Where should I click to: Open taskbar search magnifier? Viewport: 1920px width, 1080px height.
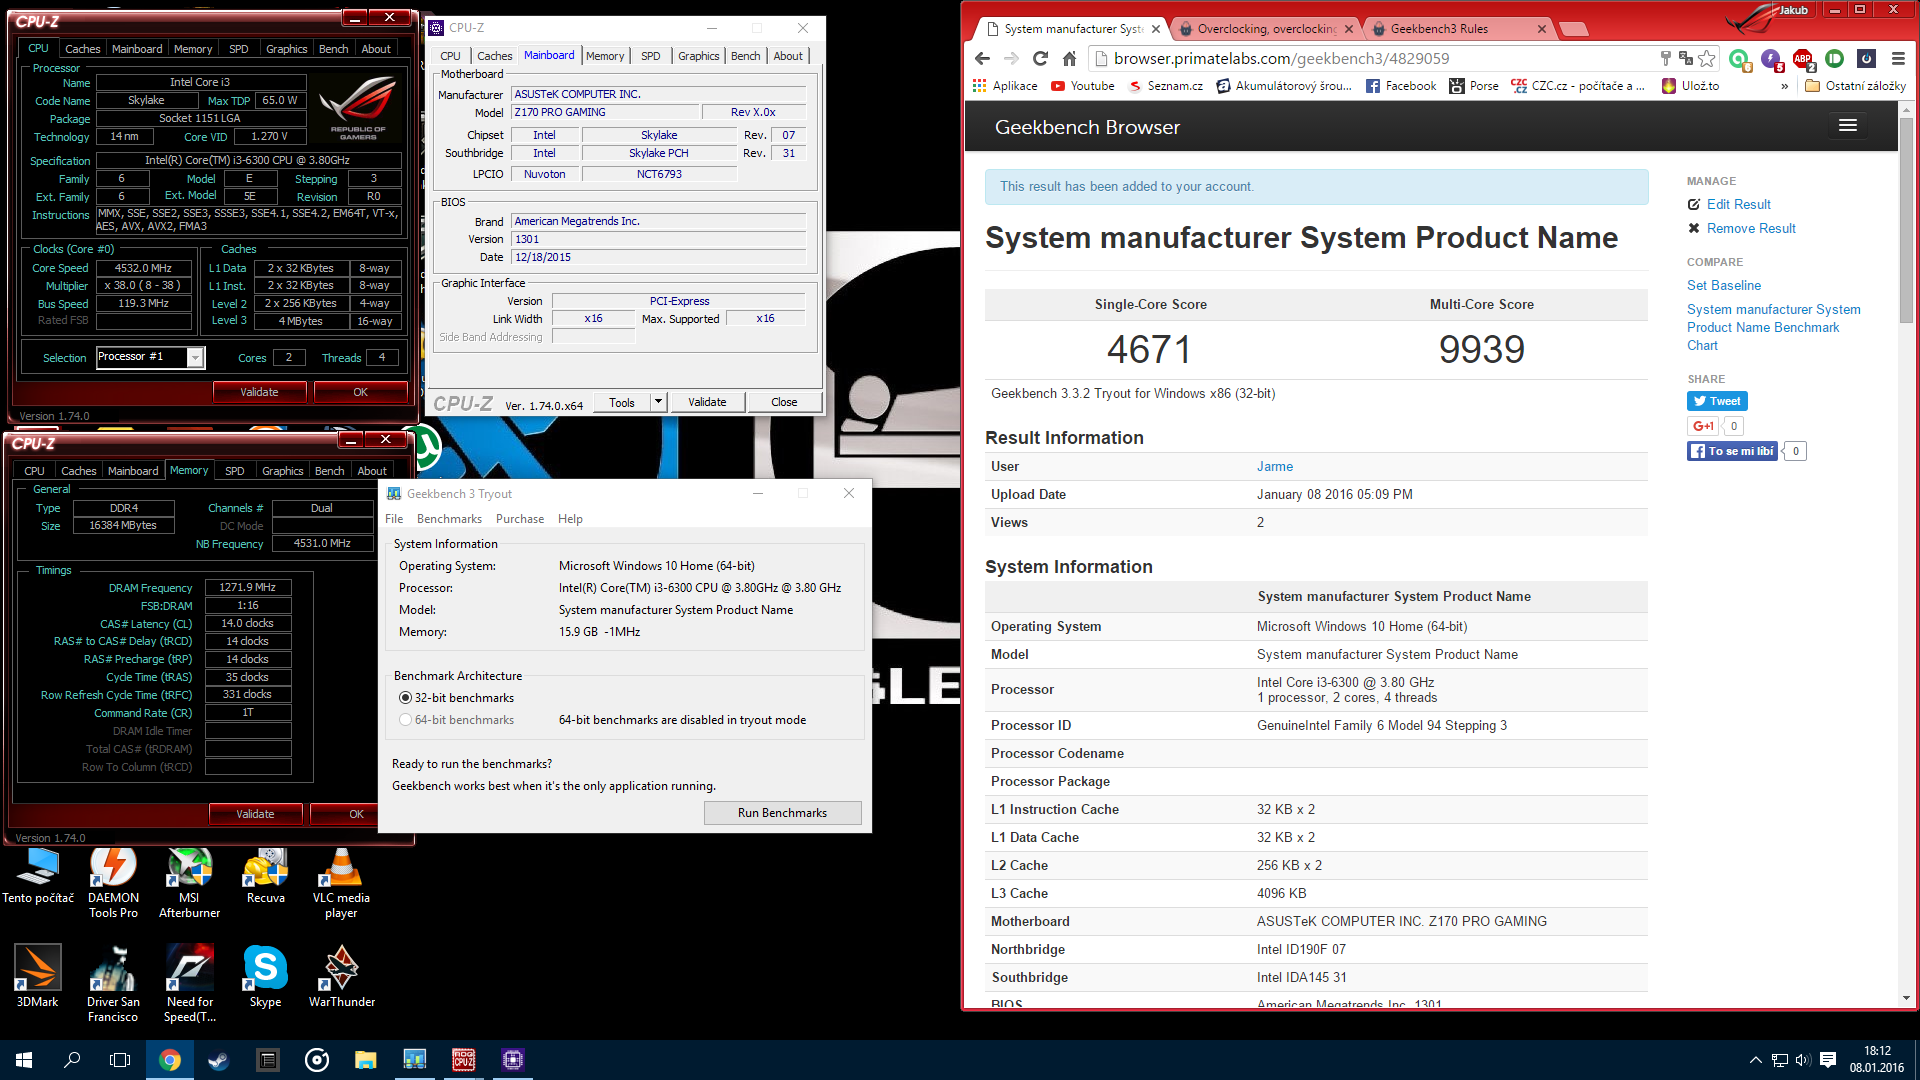pyautogui.click(x=72, y=1060)
